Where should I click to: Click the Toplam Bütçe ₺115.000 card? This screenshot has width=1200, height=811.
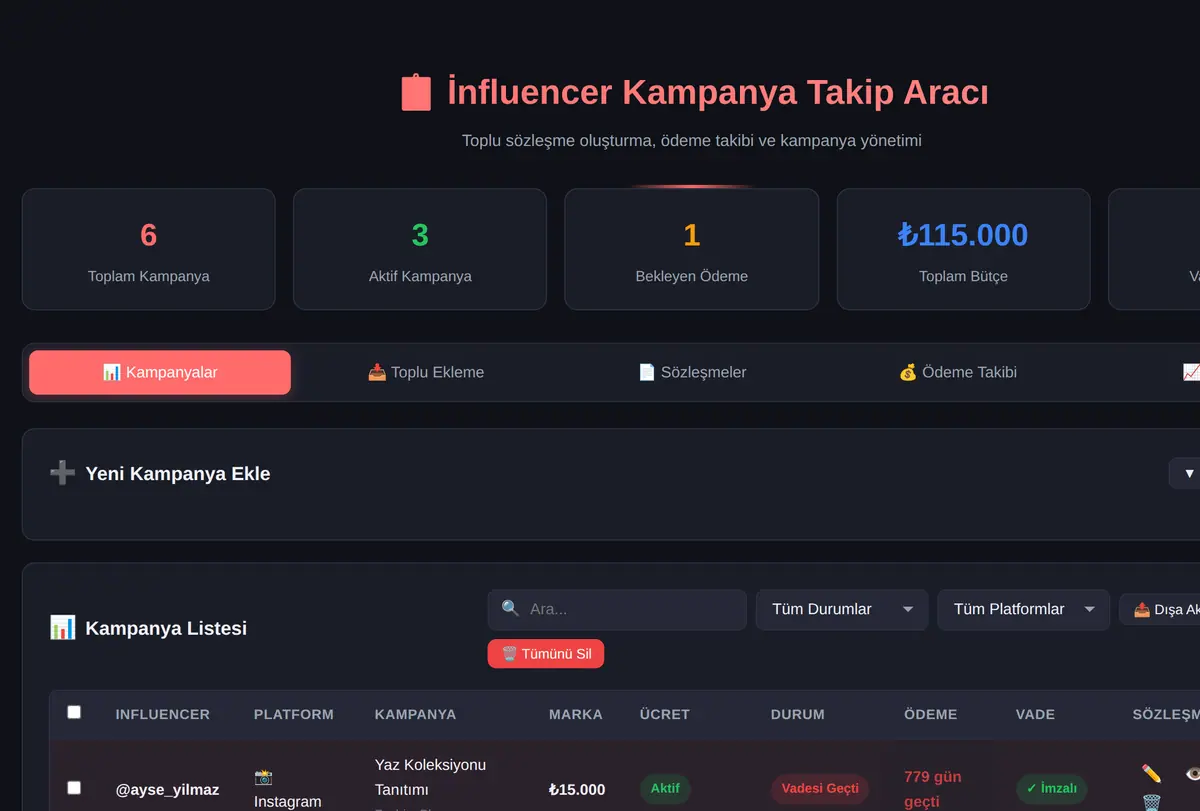[x=963, y=249]
